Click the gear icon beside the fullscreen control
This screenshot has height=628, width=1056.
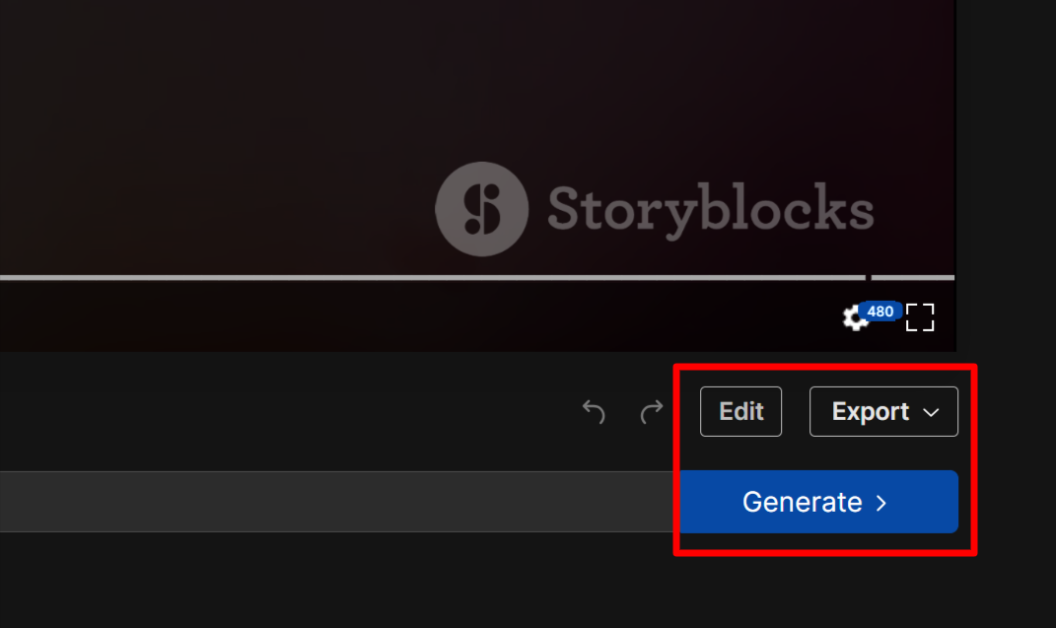pos(857,317)
